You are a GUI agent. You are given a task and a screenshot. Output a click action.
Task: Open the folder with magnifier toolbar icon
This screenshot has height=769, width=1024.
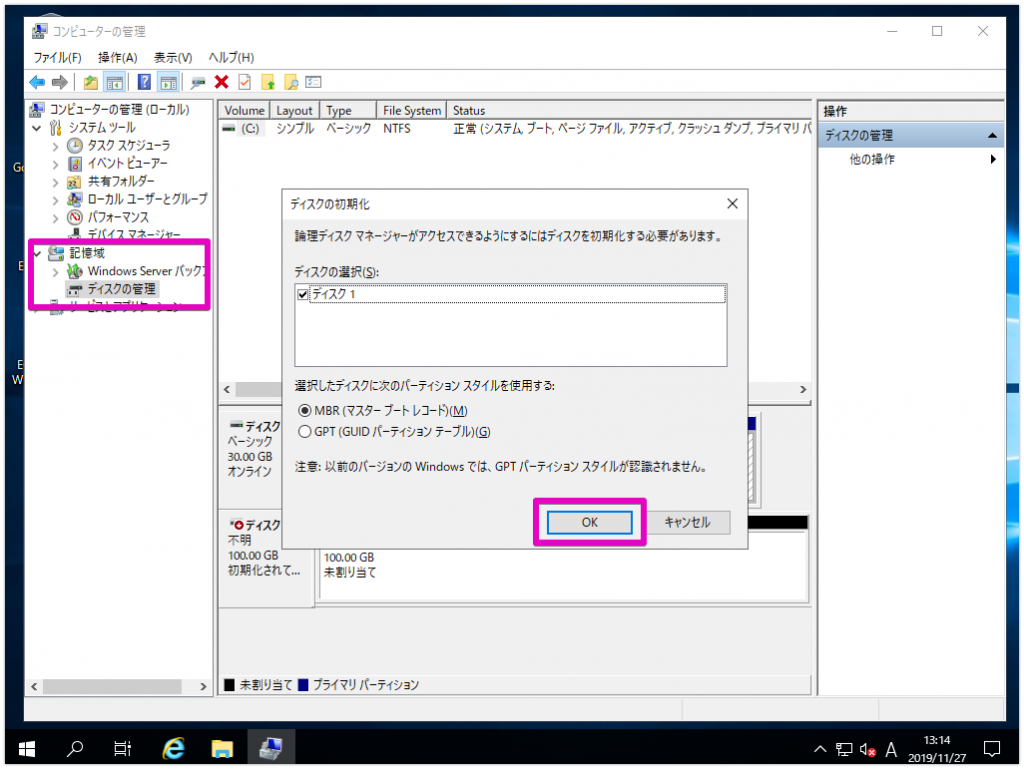point(291,82)
